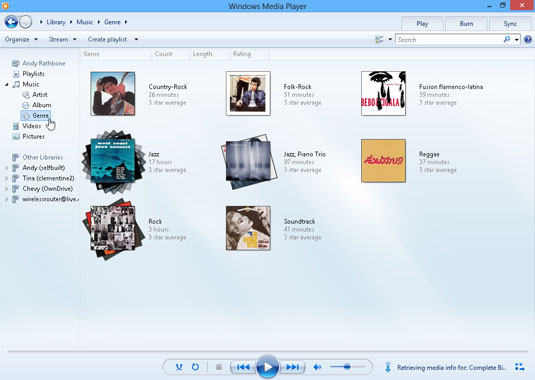Open the Create playlist dropdown arrow
Viewport: 535px width, 380px height.
pyautogui.click(x=136, y=40)
